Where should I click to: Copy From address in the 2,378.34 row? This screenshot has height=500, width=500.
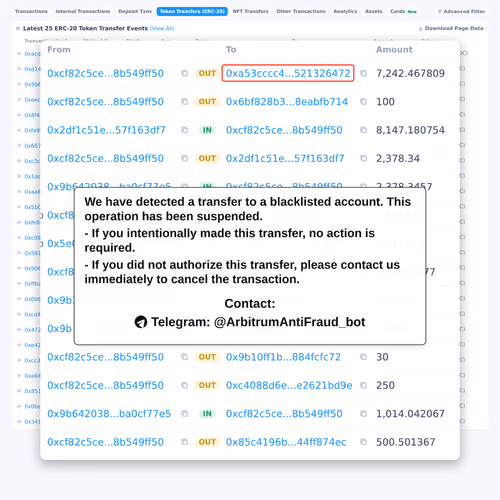(184, 158)
